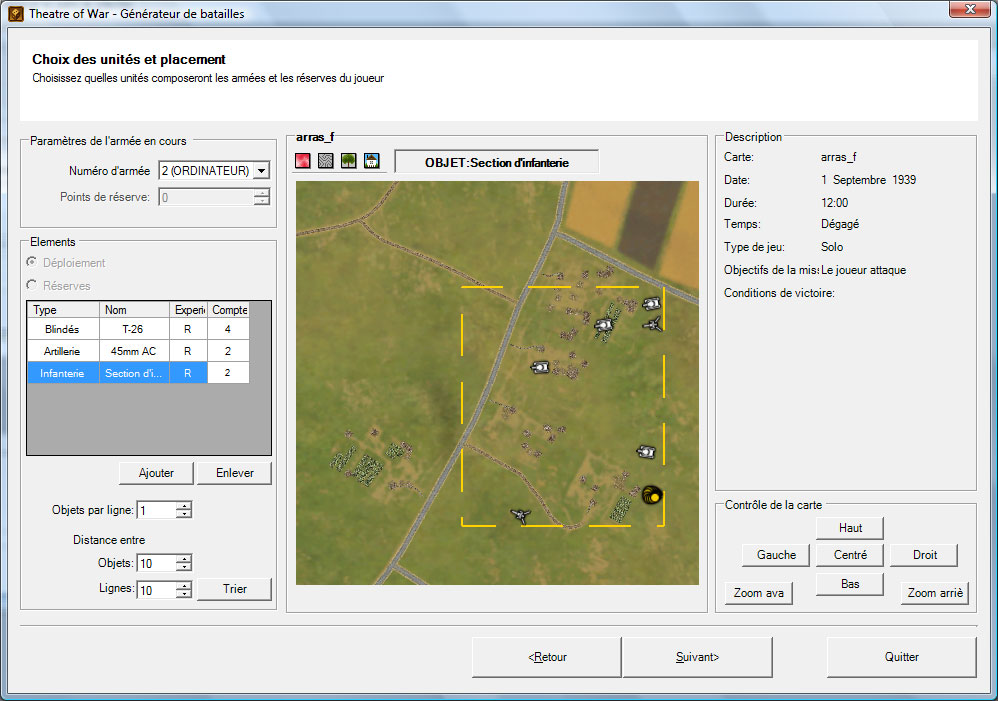Select the yellow-highlighted infantry unit on map
998x701 pixels.
coord(652,493)
